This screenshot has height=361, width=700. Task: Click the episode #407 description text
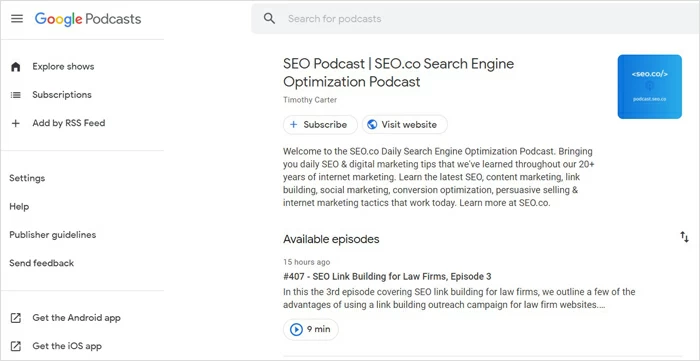(x=459, y=299)
